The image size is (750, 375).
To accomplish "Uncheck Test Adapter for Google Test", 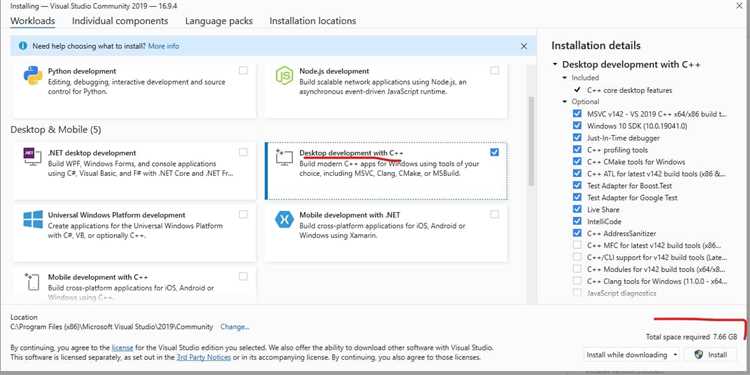I will pos(577,198).
